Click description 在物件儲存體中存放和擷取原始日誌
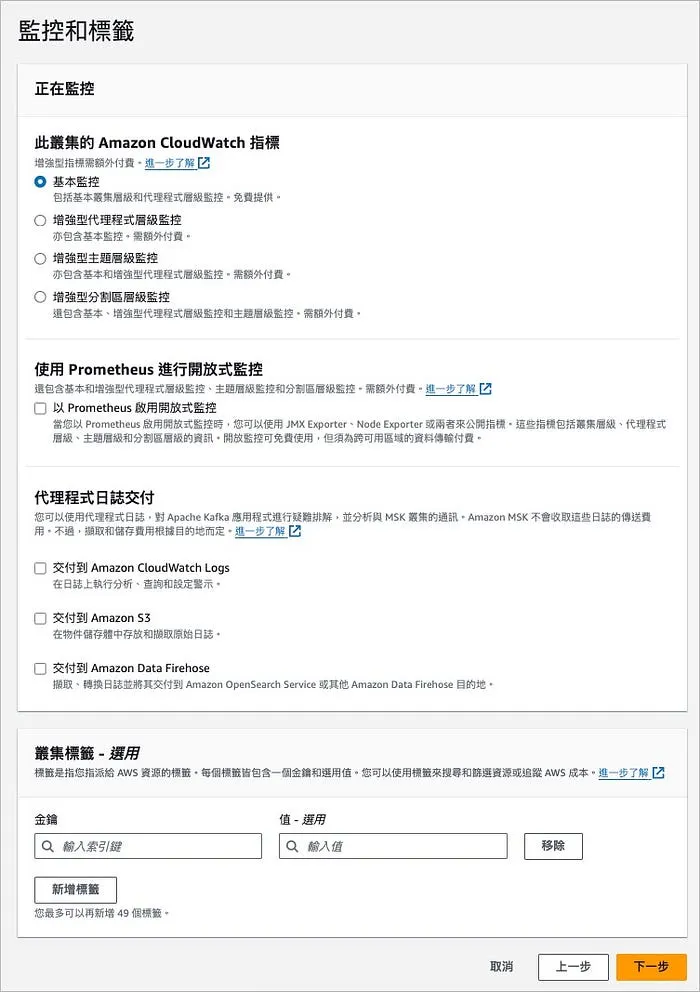This screenshot has height=992, width=700. click(137, 634)
